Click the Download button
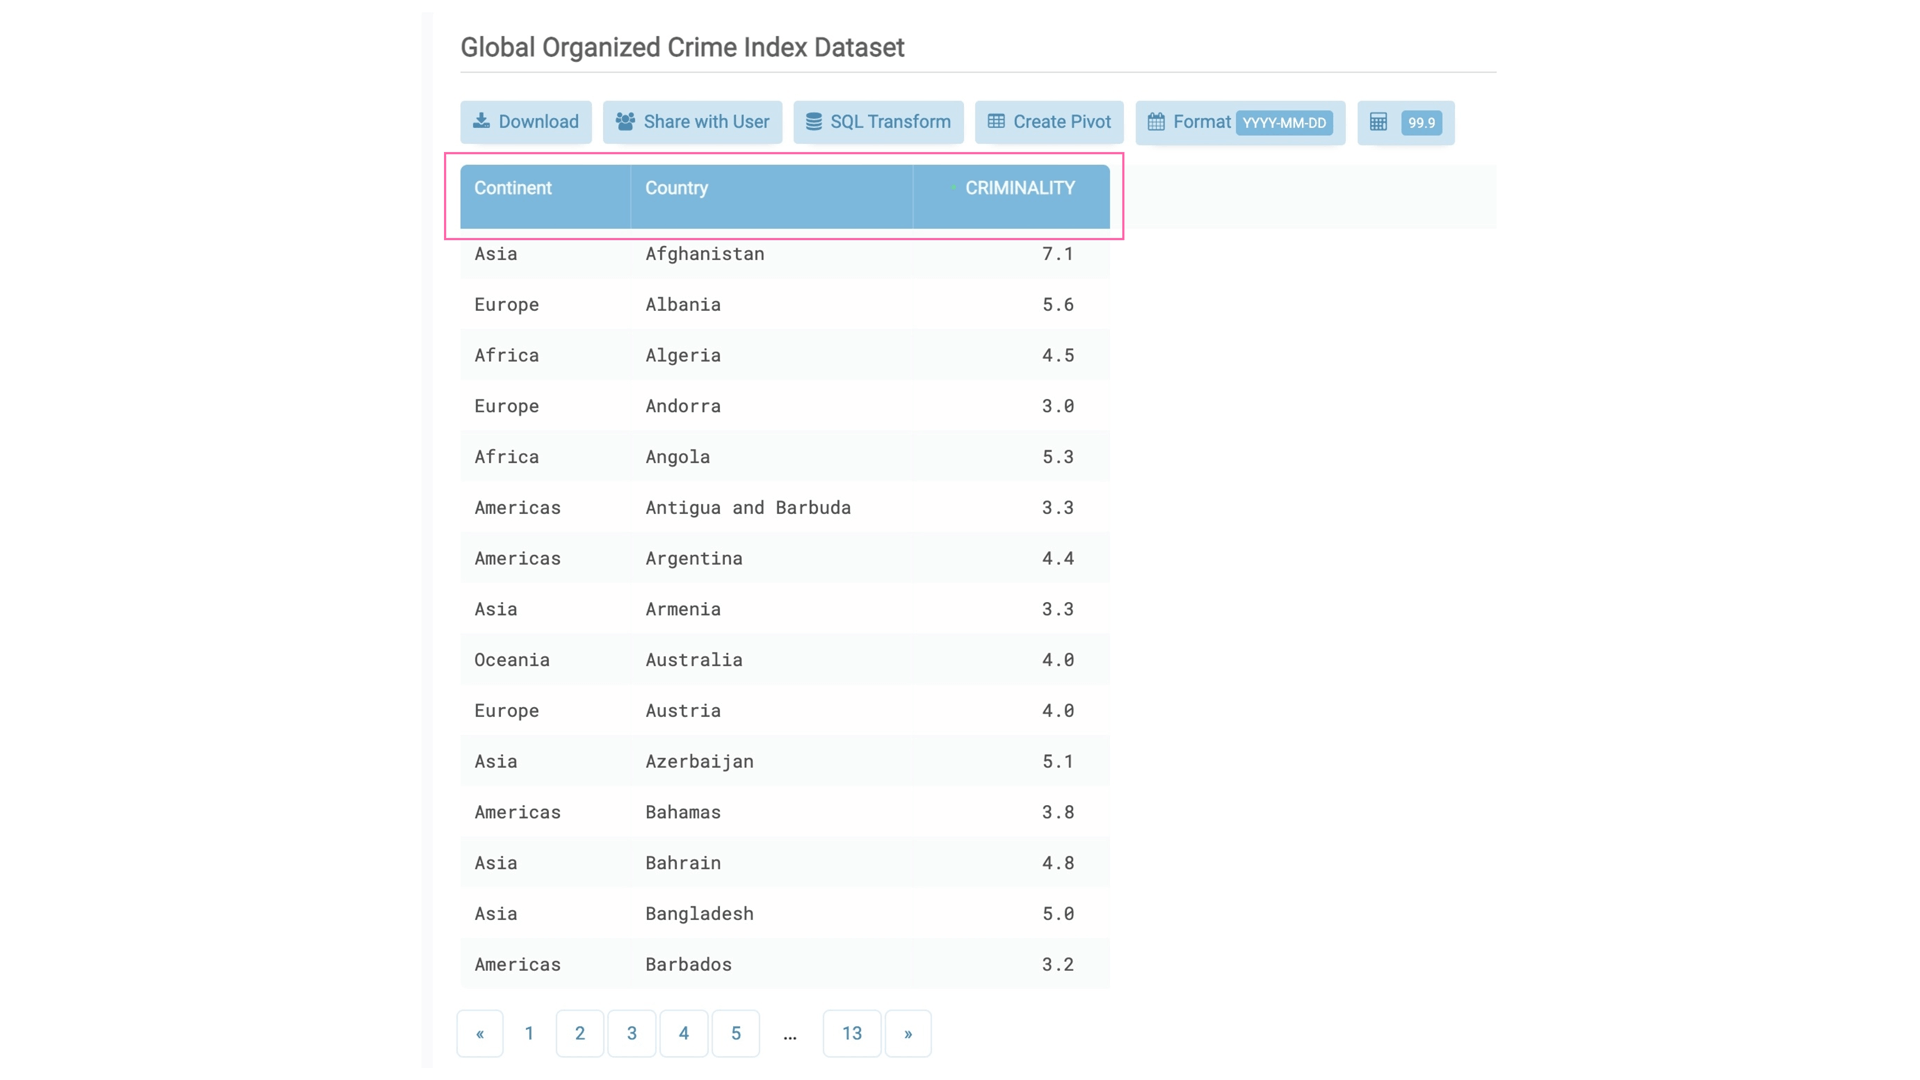The height and width of the screenshot is (1080, 1920). pos(526,122)
